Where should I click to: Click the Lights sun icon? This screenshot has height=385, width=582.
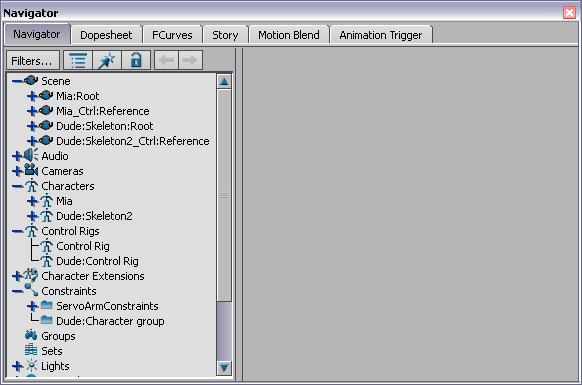tap(32, 366)
